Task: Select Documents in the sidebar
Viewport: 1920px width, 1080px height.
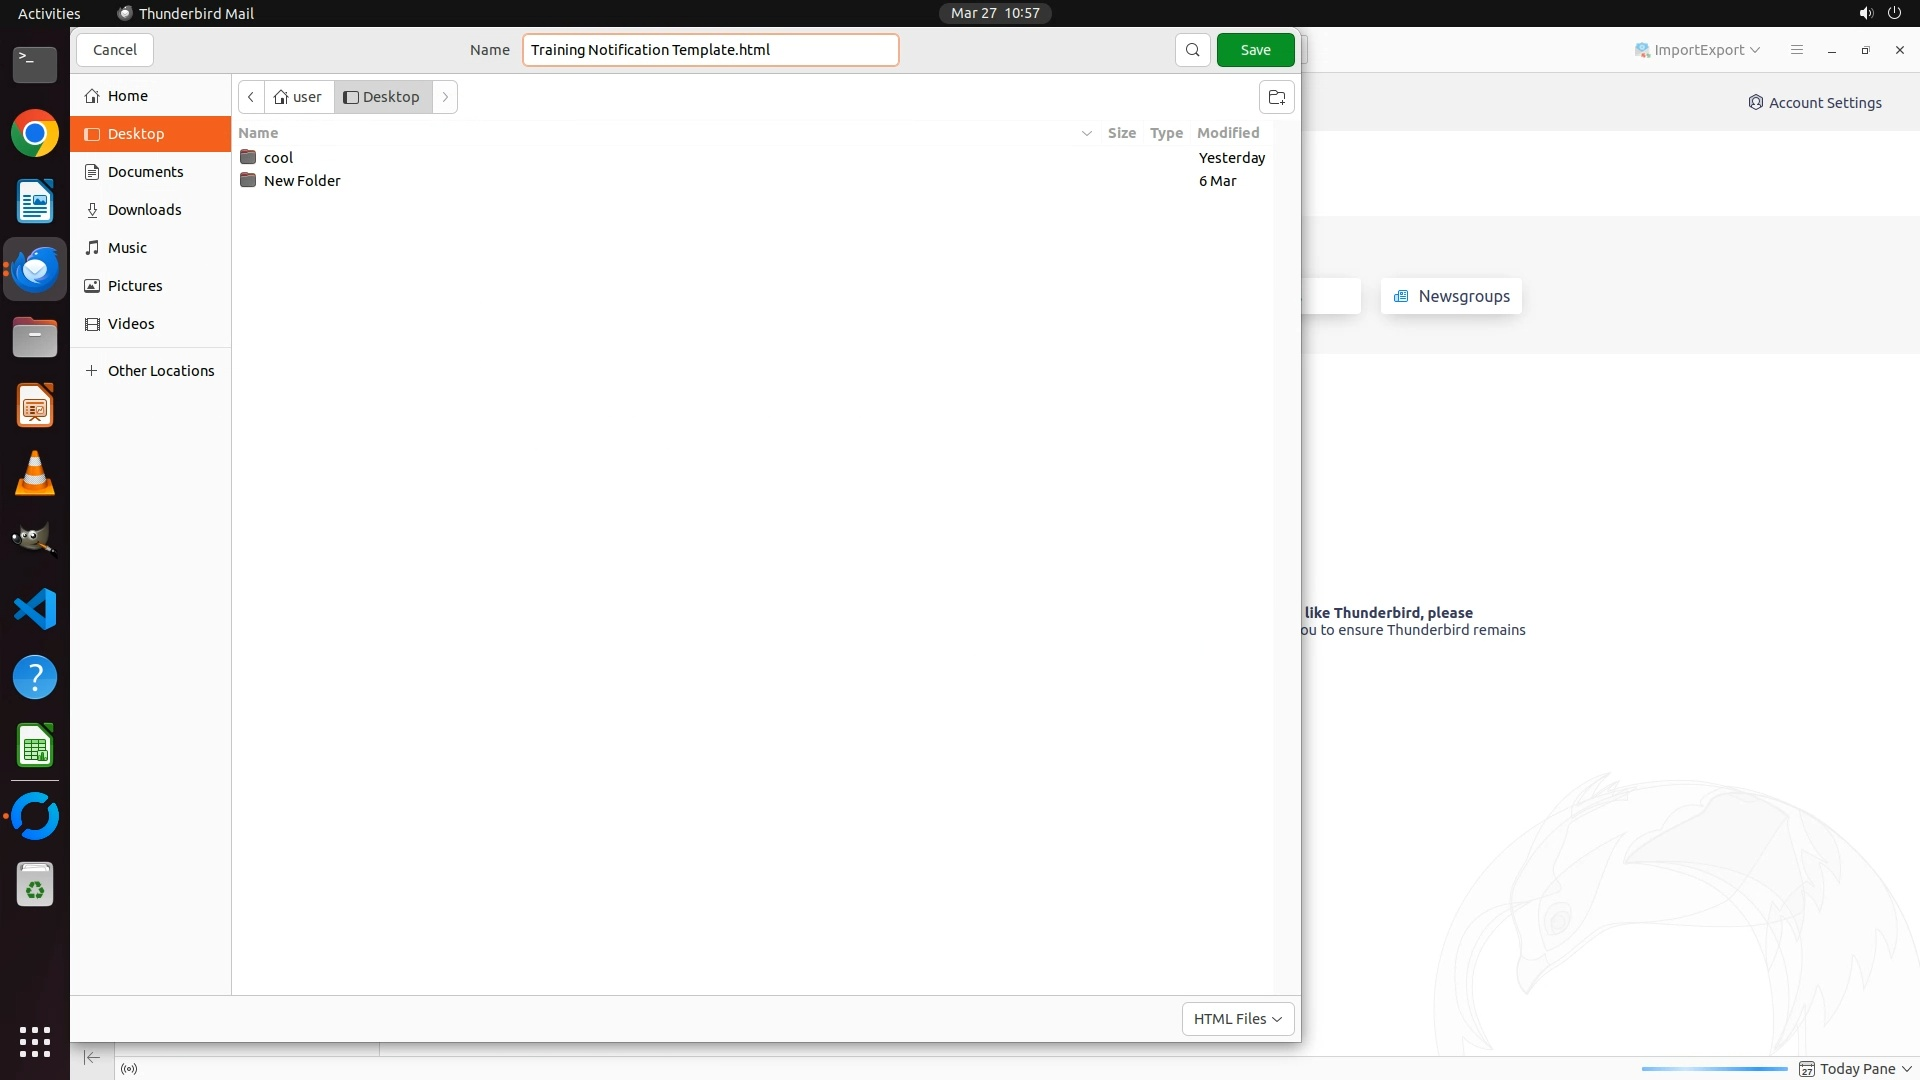Action: [x=145, y=172]
